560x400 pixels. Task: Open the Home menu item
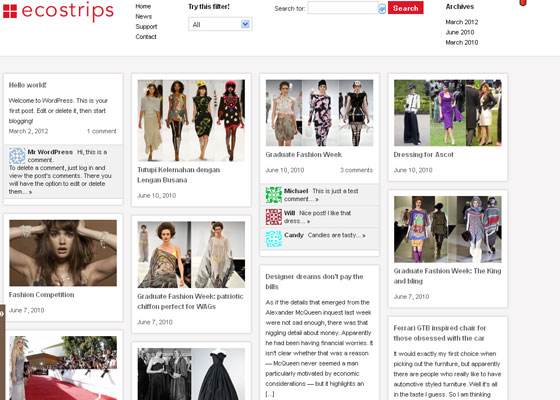pyautogui.click(x=143, y=6)
